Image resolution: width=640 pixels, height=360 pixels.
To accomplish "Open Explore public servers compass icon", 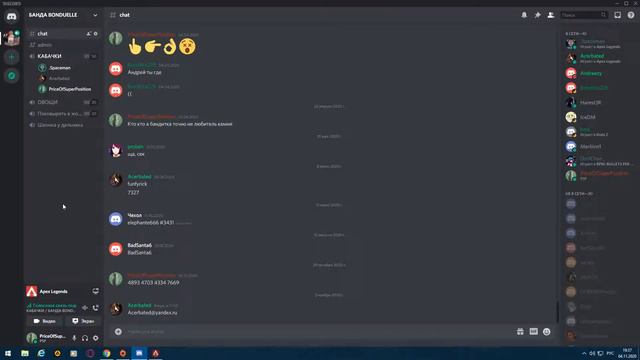I will (11, 76).
